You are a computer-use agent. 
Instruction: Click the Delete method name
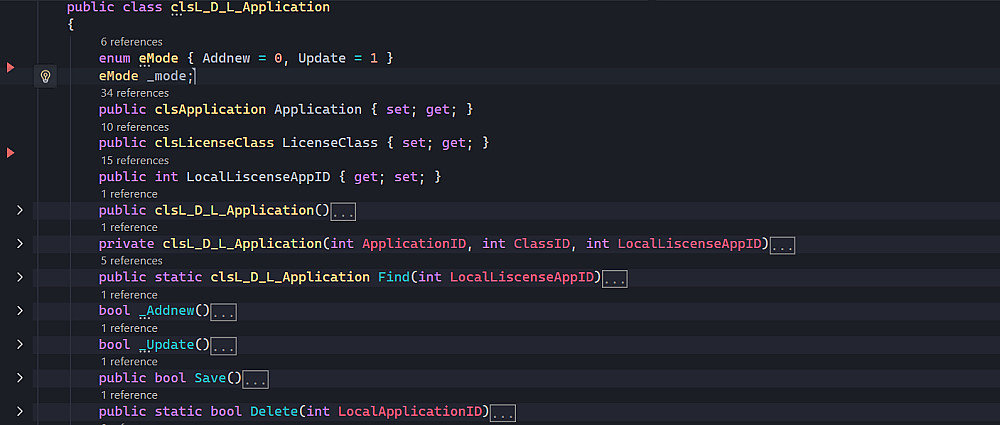click(x=274, y=412)
